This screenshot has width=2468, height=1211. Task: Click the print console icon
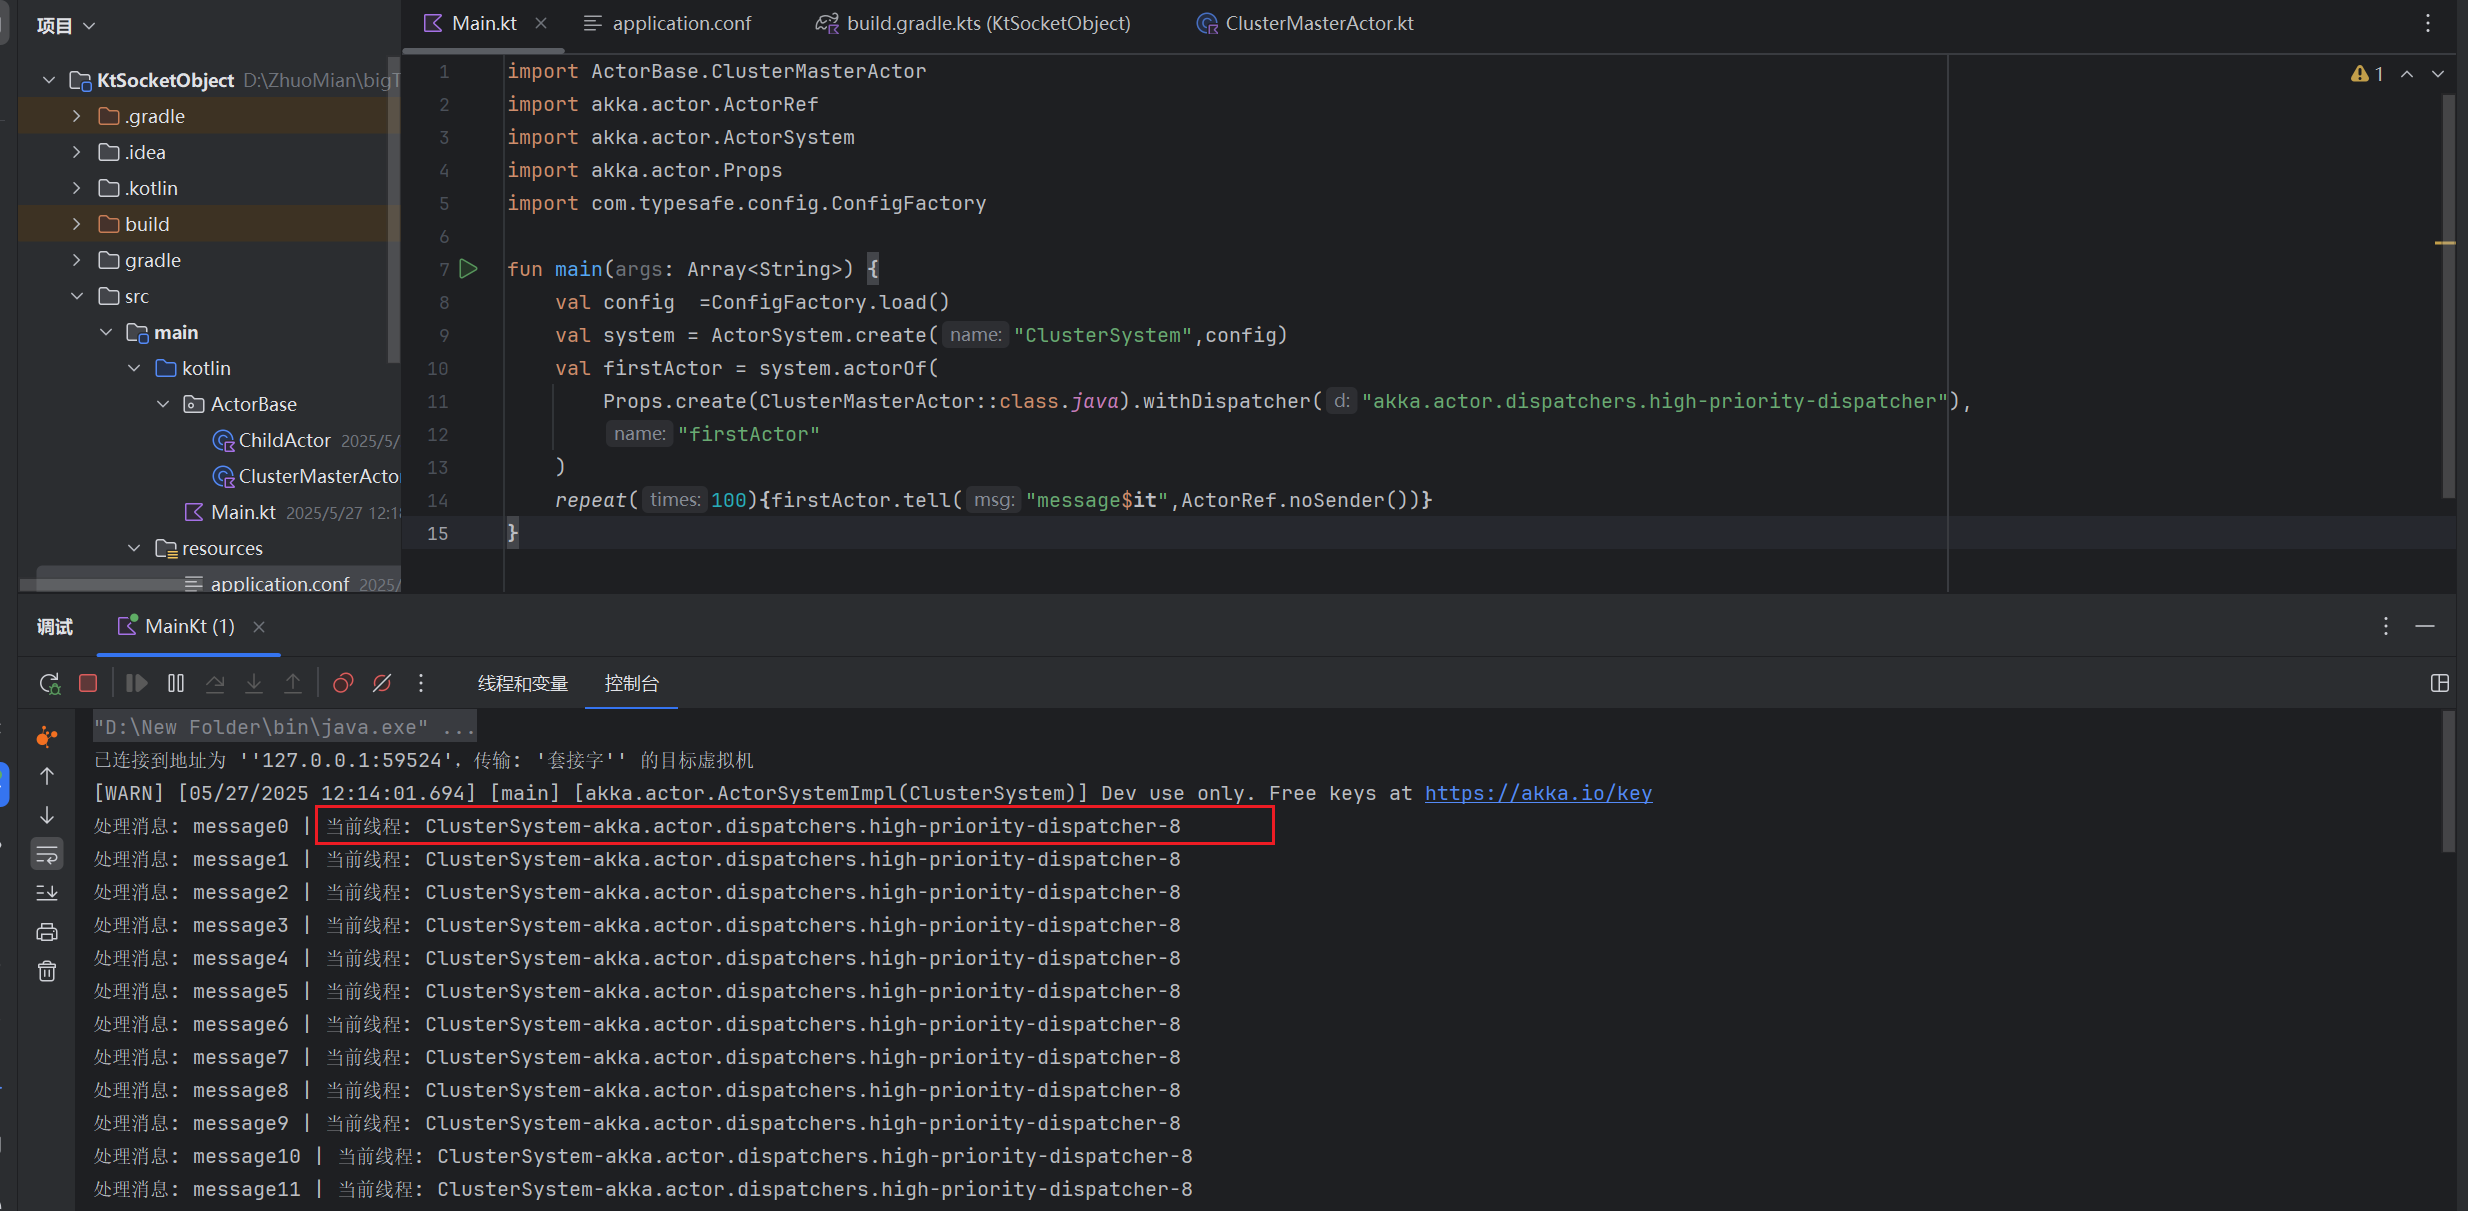(47, 932)
